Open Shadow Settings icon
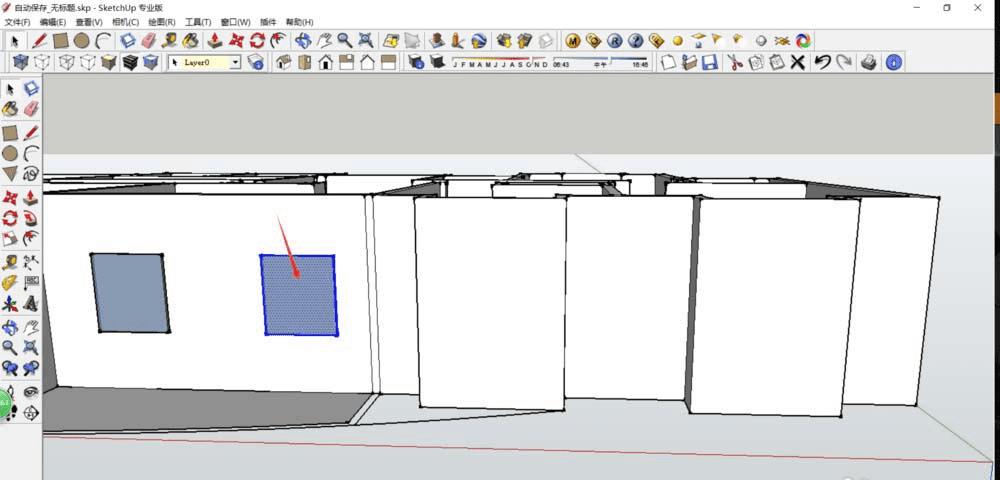Screen dimensions: 1000x480 [x=416, y=62]
